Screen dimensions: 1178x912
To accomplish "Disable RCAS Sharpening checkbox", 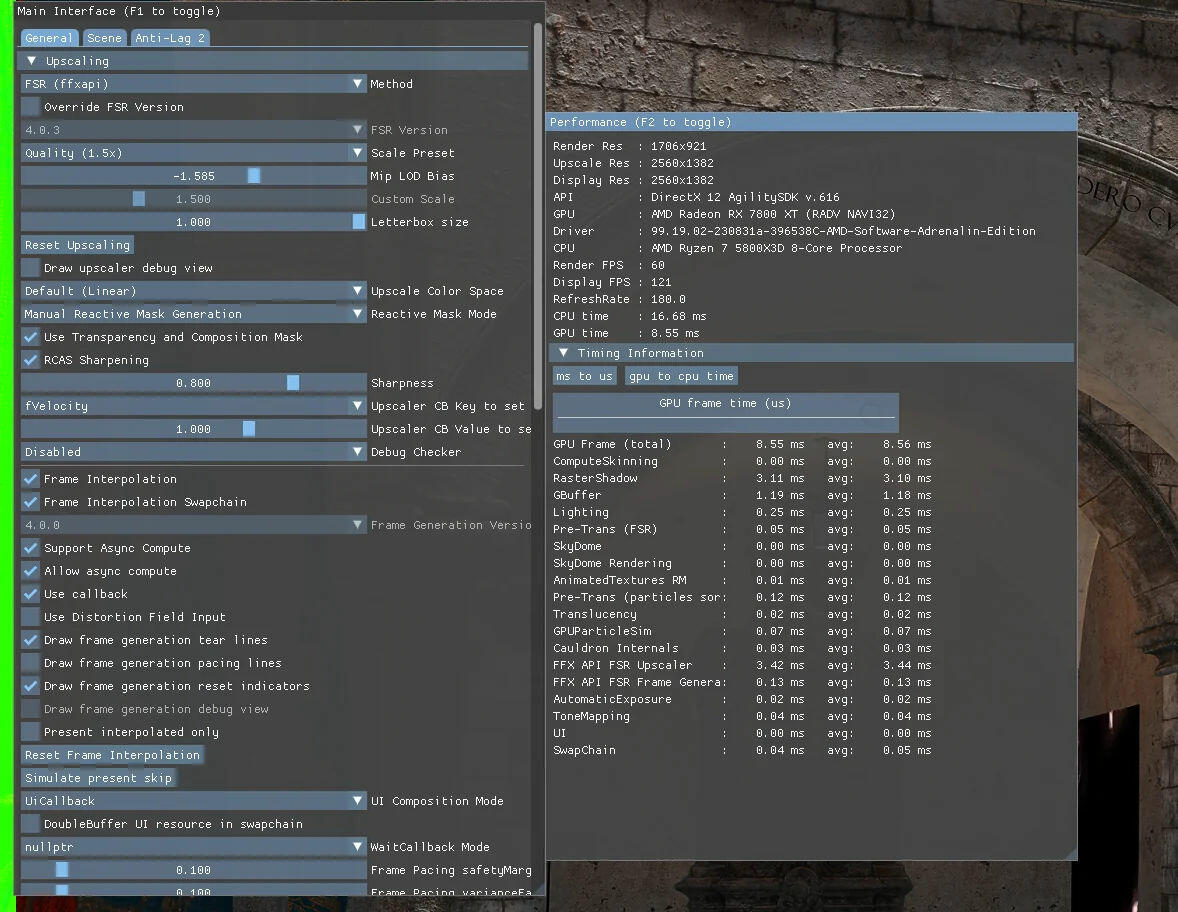I will click(31, 360).
